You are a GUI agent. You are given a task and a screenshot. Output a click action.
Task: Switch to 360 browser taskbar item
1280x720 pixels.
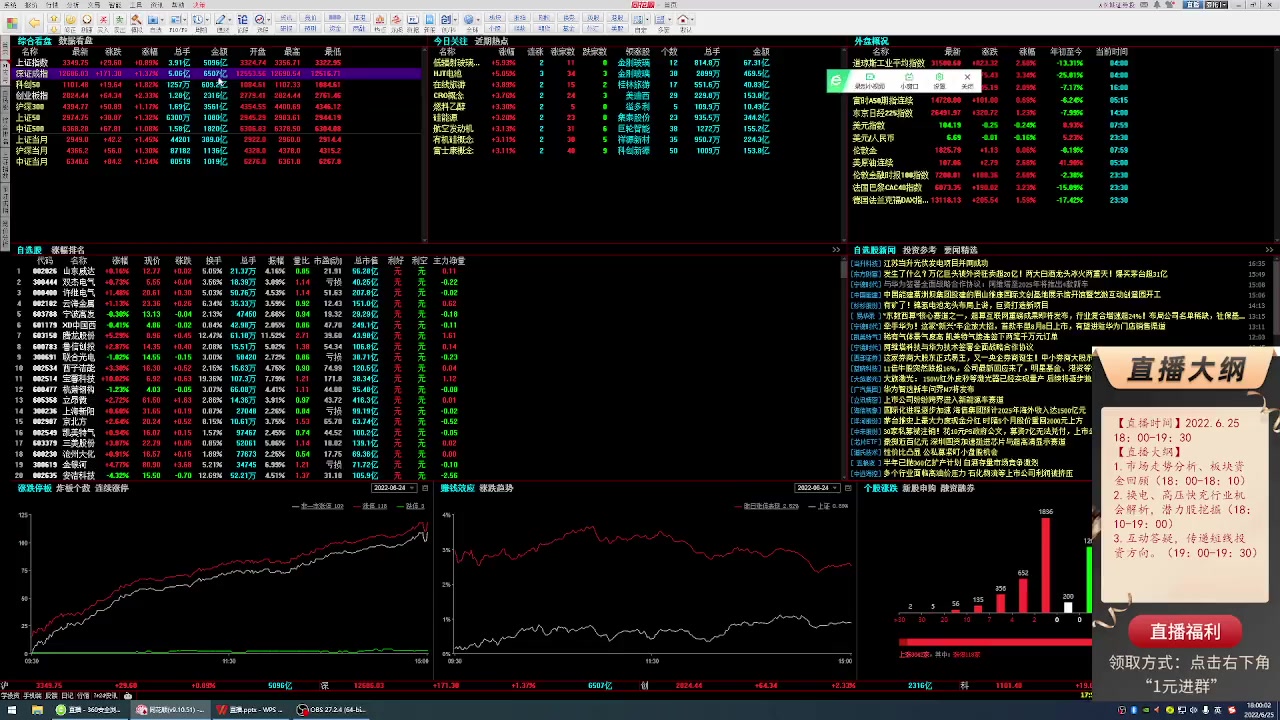(89, 710)
